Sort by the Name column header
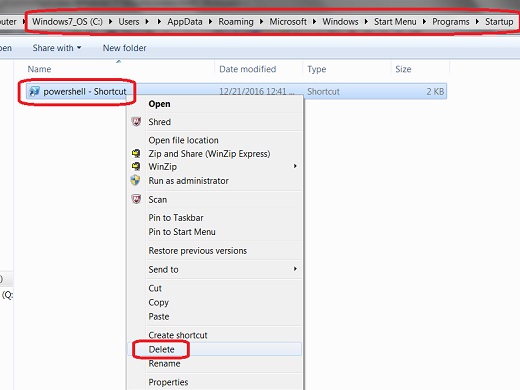The height and width of the screenshot is (390, 520). tap(39, 69)
